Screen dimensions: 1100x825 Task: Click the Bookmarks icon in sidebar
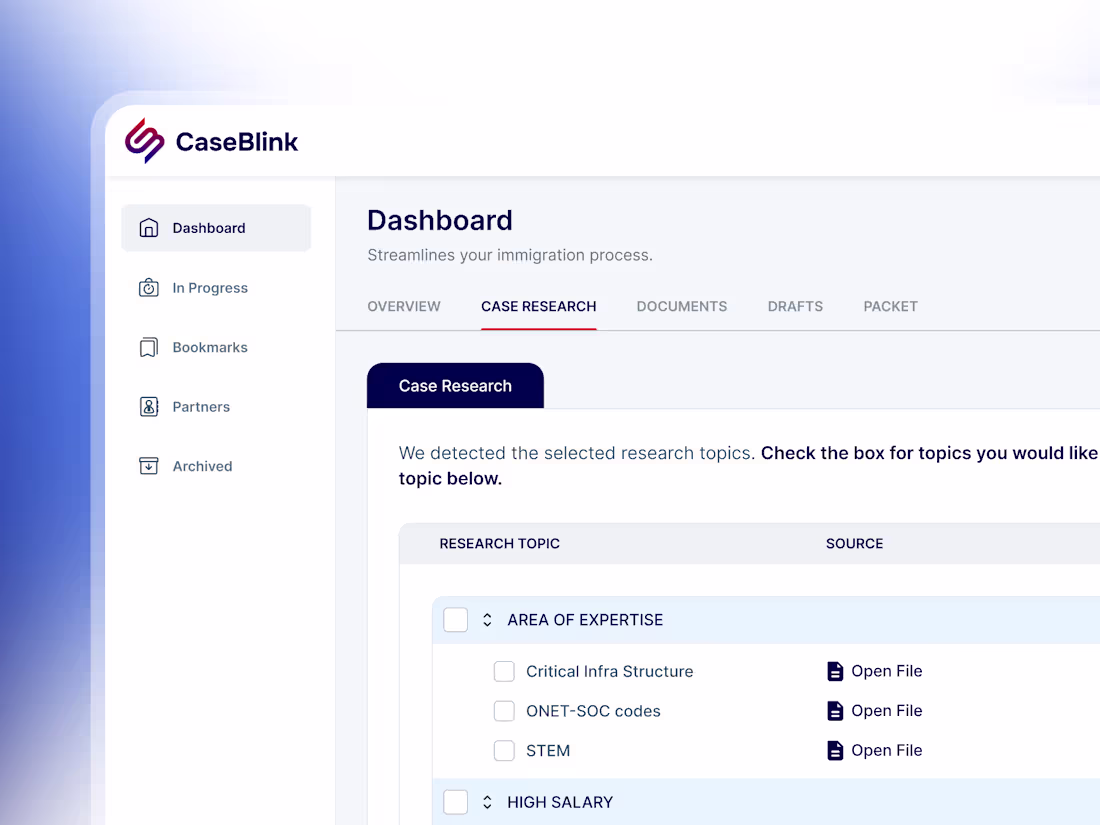(149, 347)
